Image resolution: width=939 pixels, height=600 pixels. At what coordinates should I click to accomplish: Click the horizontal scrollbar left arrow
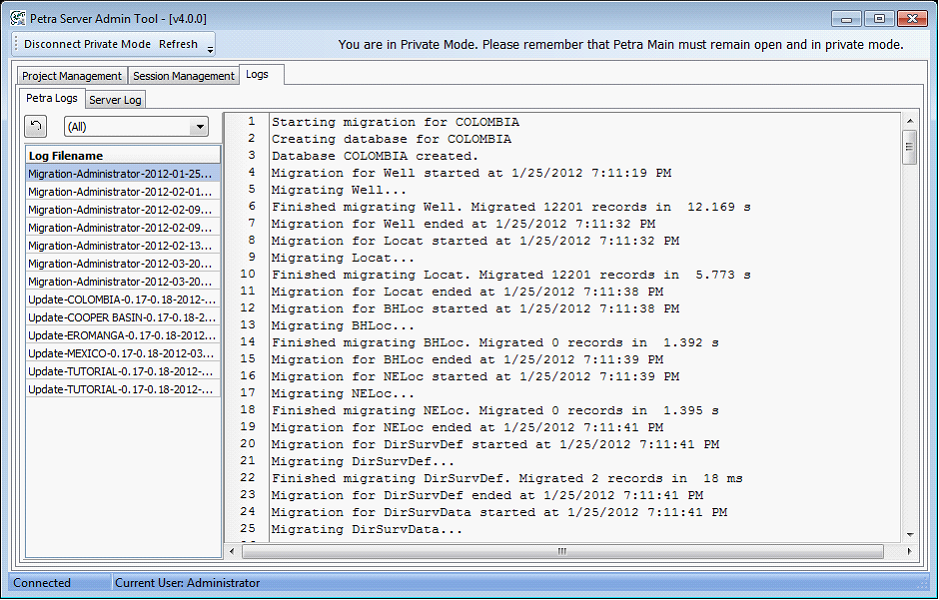[232, 551]
